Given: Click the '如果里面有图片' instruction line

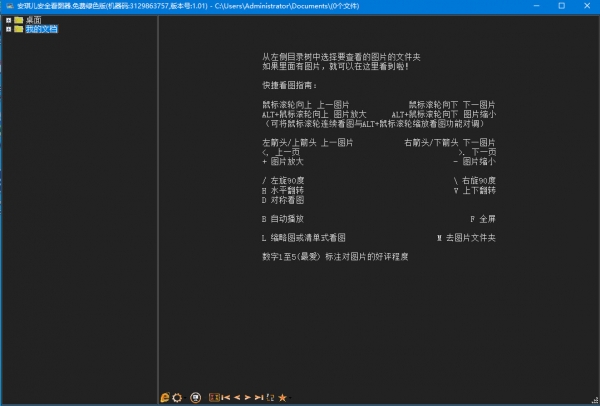Looking at the screenshot, I should pos(336,67).
